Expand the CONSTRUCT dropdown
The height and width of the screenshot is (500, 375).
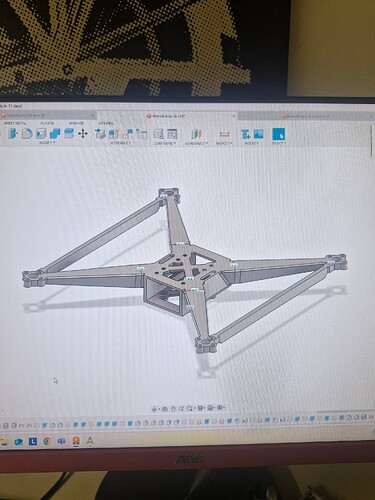pos(197,143)
